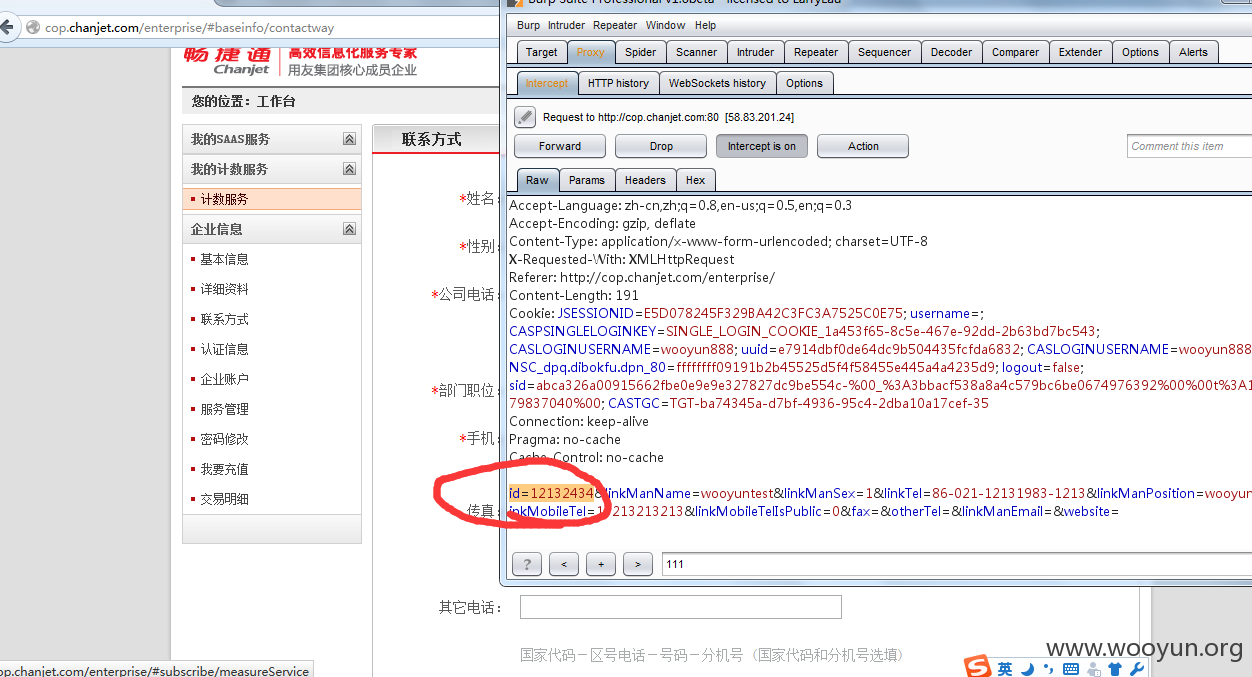This screenshot has height=677, width=1252.
Task: Switch to the Extender tab
Action: [x=1081, y=52]
